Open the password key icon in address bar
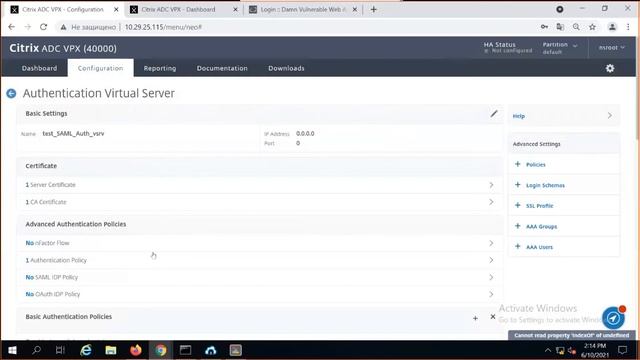The width and height of the screenshot is (640, 360). pyautogui.click(x=544, y=27)
